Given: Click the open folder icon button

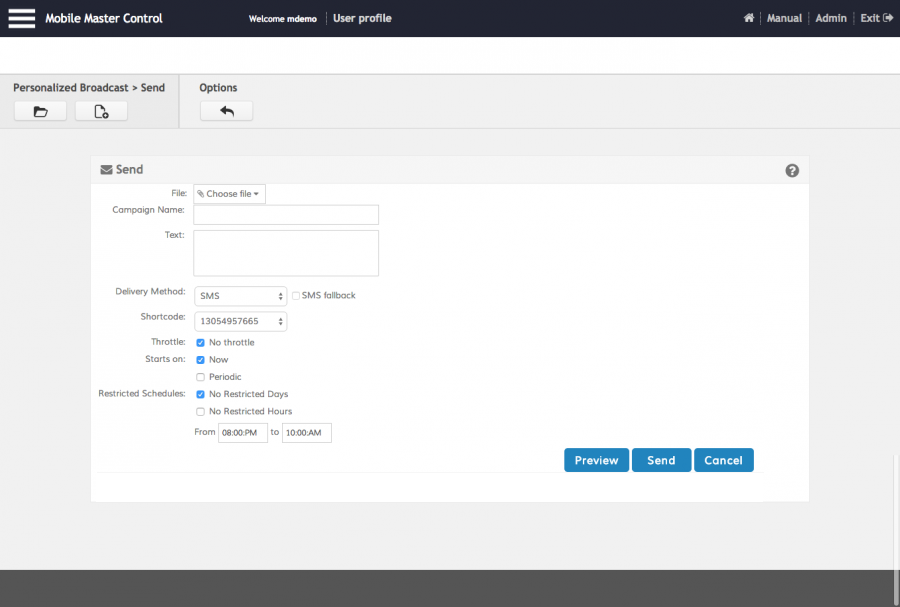Looking at the screenshot, I should pyautogui.click(x=40, y=111).
